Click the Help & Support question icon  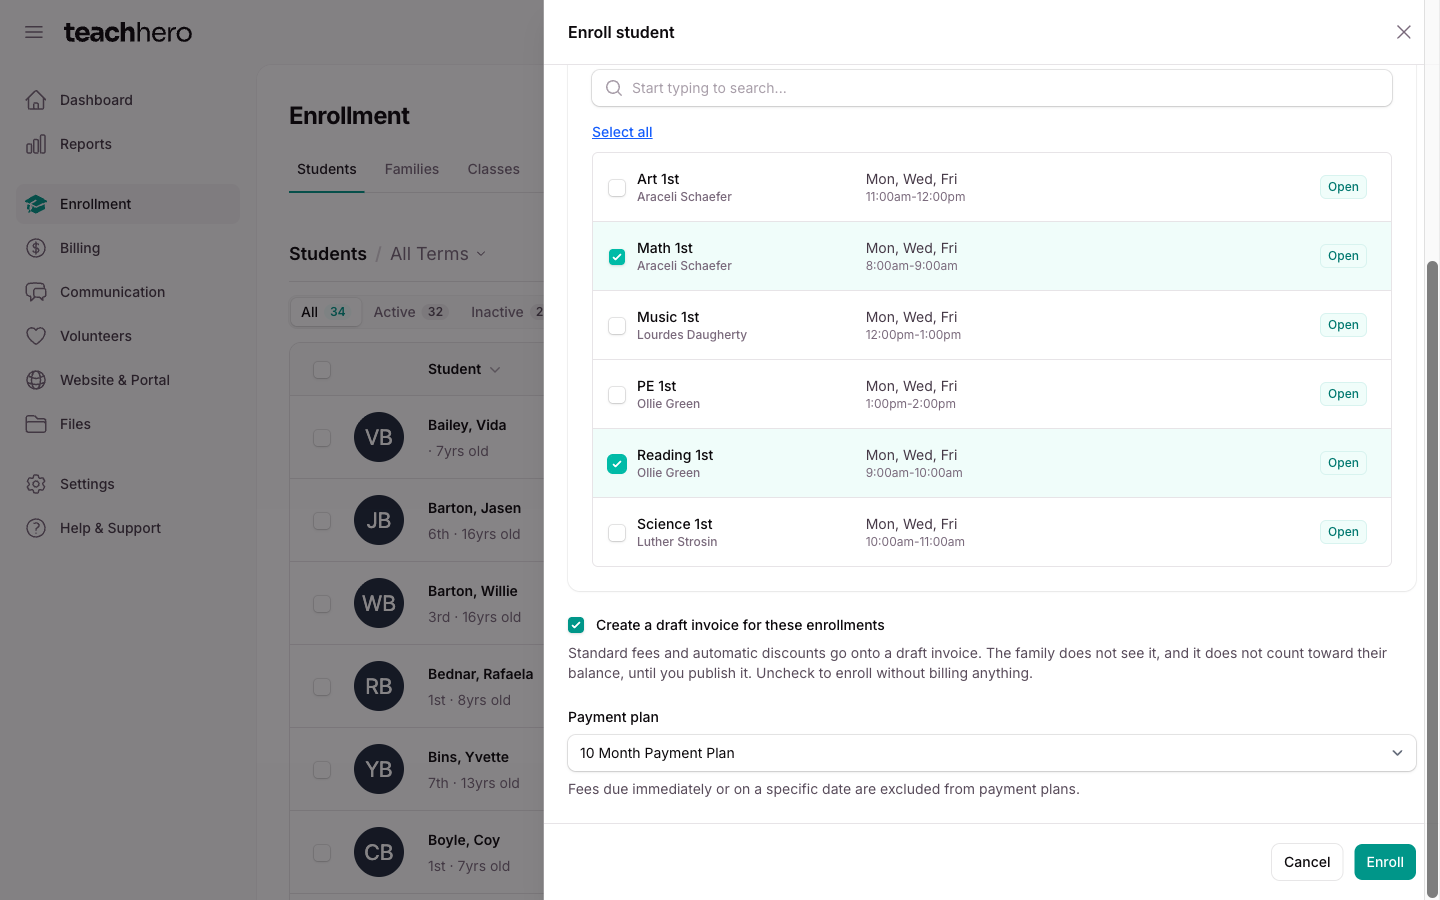pyautogui.click(x=36, y=528)
